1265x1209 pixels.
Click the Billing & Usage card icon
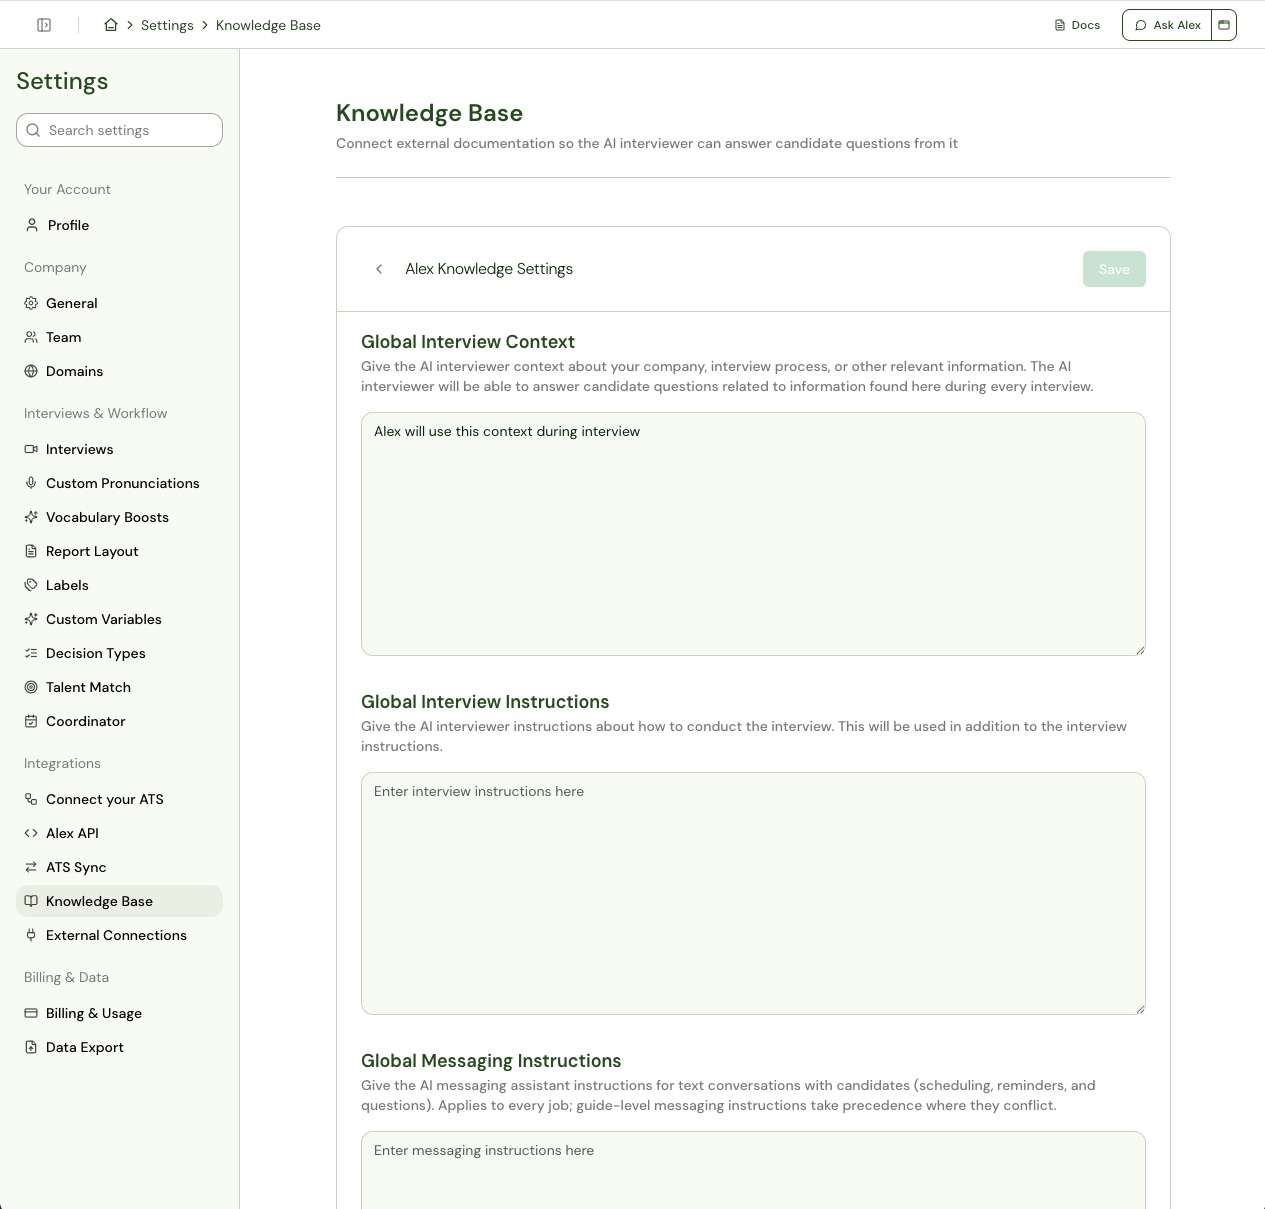[x=31, y=1013]
